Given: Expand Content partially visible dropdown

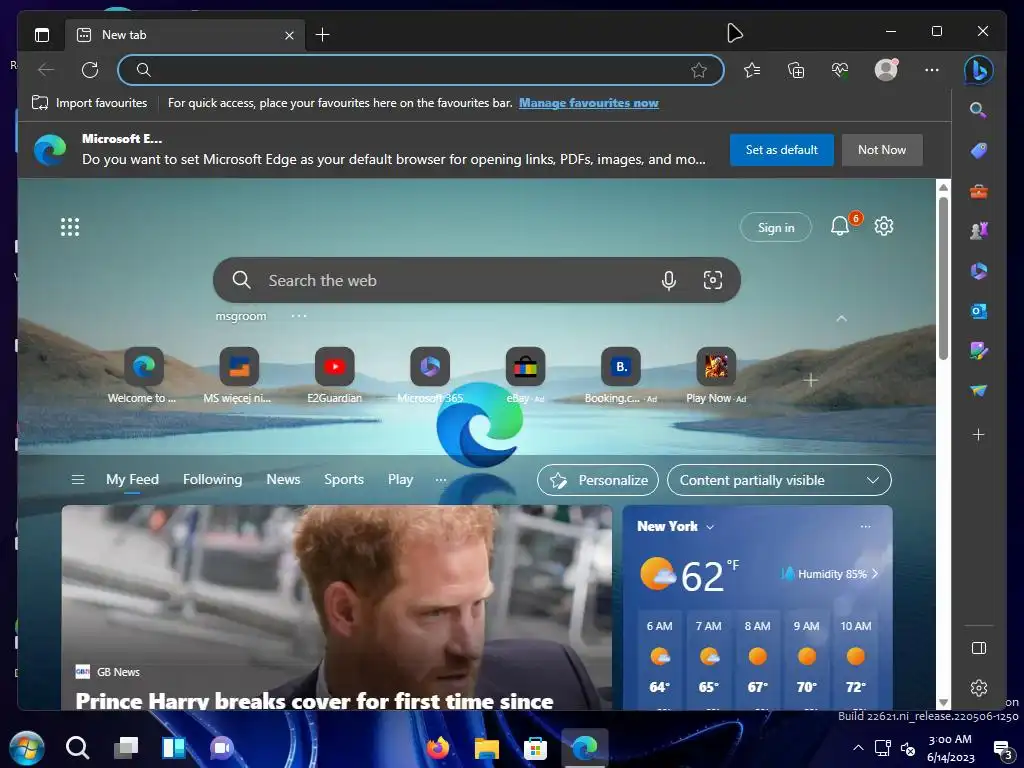Looking at the screenshot, I should point(779,481).
